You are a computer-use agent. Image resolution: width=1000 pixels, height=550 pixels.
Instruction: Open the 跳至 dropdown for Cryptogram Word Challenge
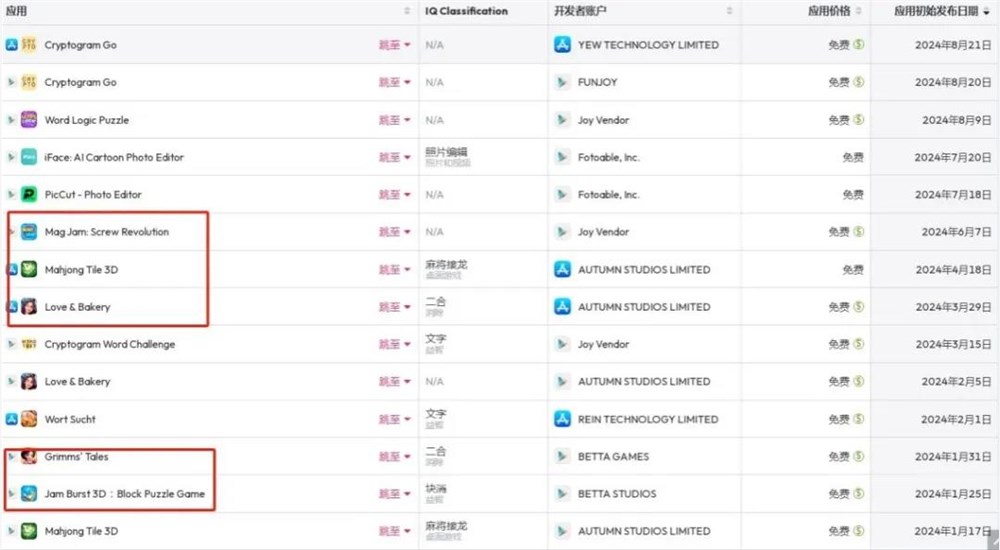(394, 344)
